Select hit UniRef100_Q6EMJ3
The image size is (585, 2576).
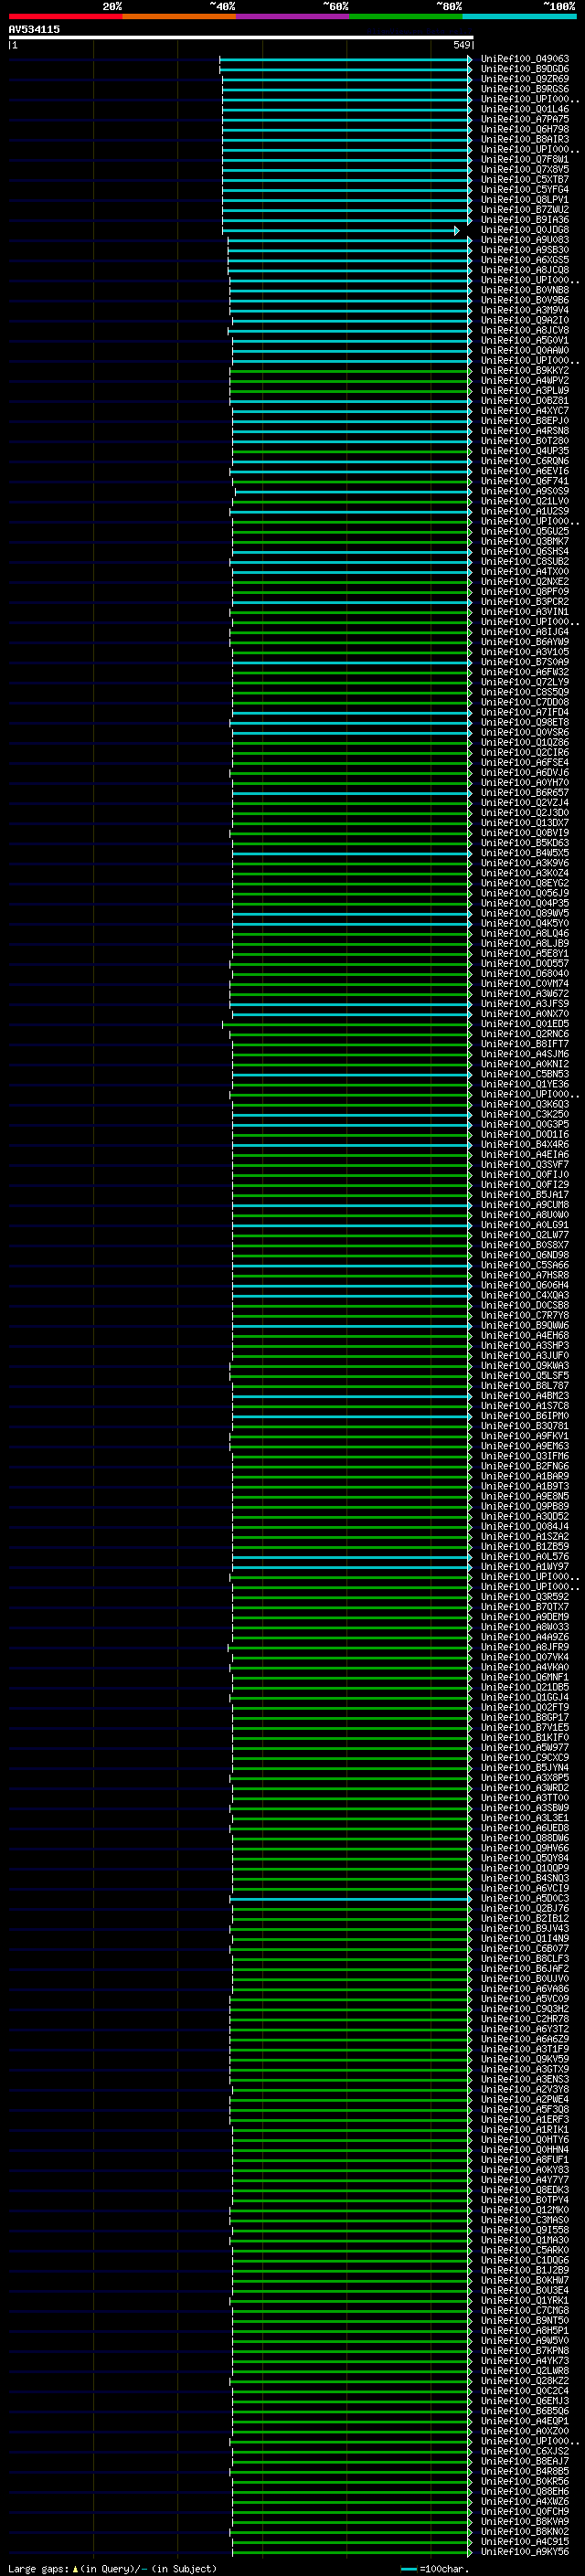point(524,2401)
